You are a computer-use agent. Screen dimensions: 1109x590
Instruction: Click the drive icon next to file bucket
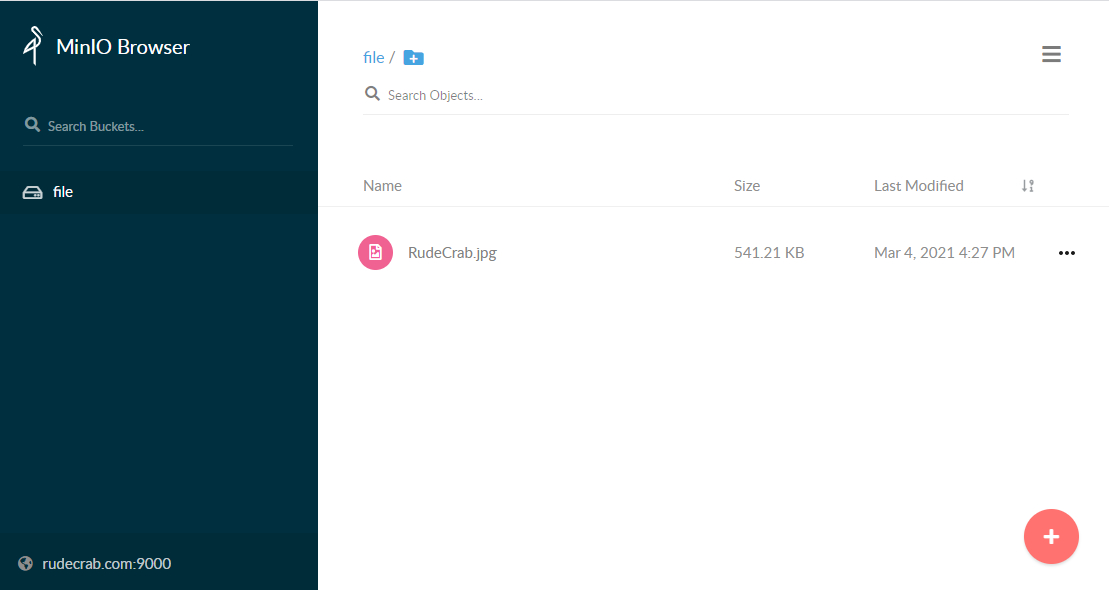click(33, 192)
